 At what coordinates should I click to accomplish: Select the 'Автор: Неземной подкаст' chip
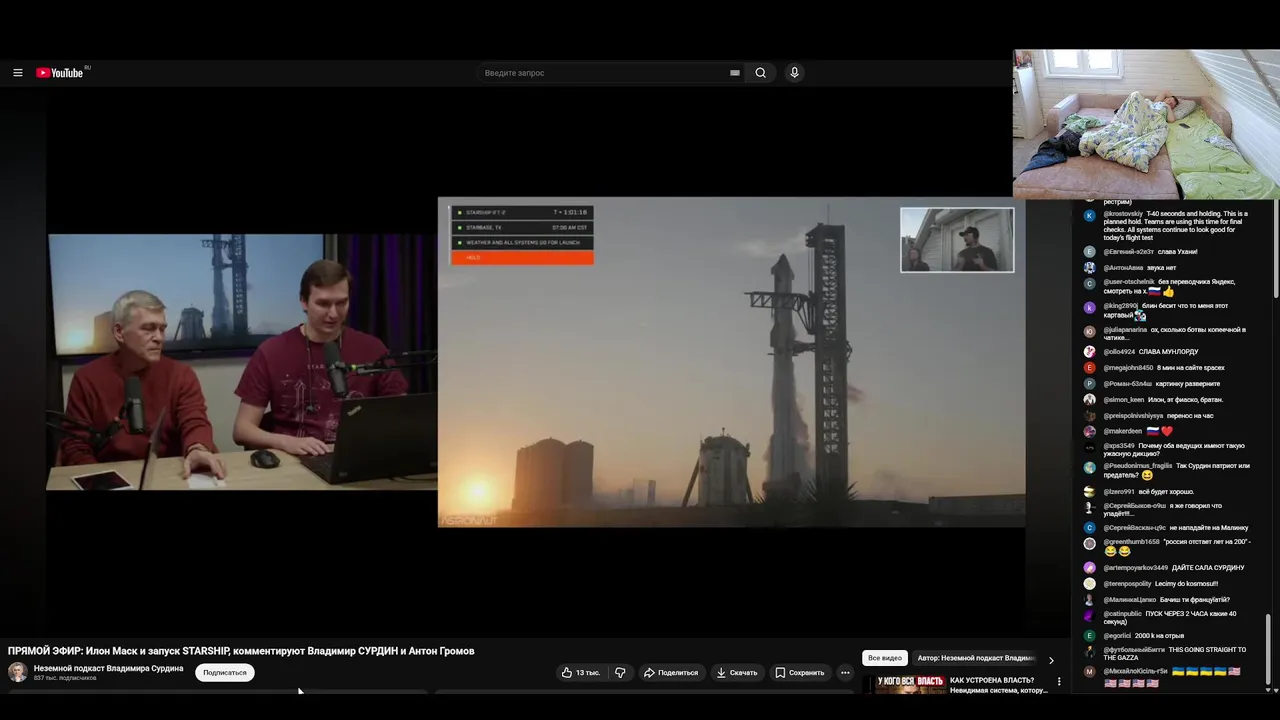click(976, 658)
